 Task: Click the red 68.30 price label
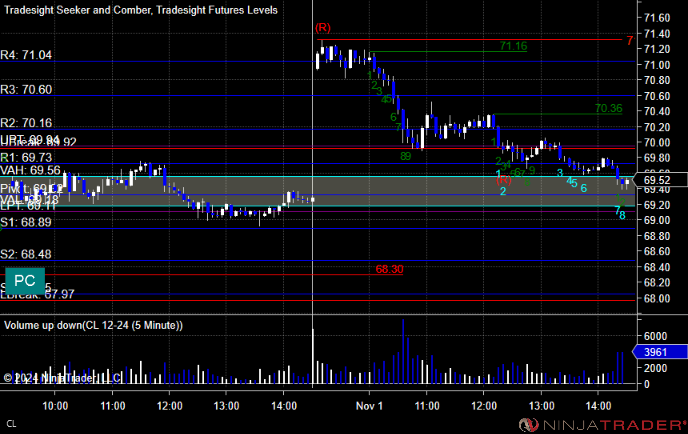(389, 269)
